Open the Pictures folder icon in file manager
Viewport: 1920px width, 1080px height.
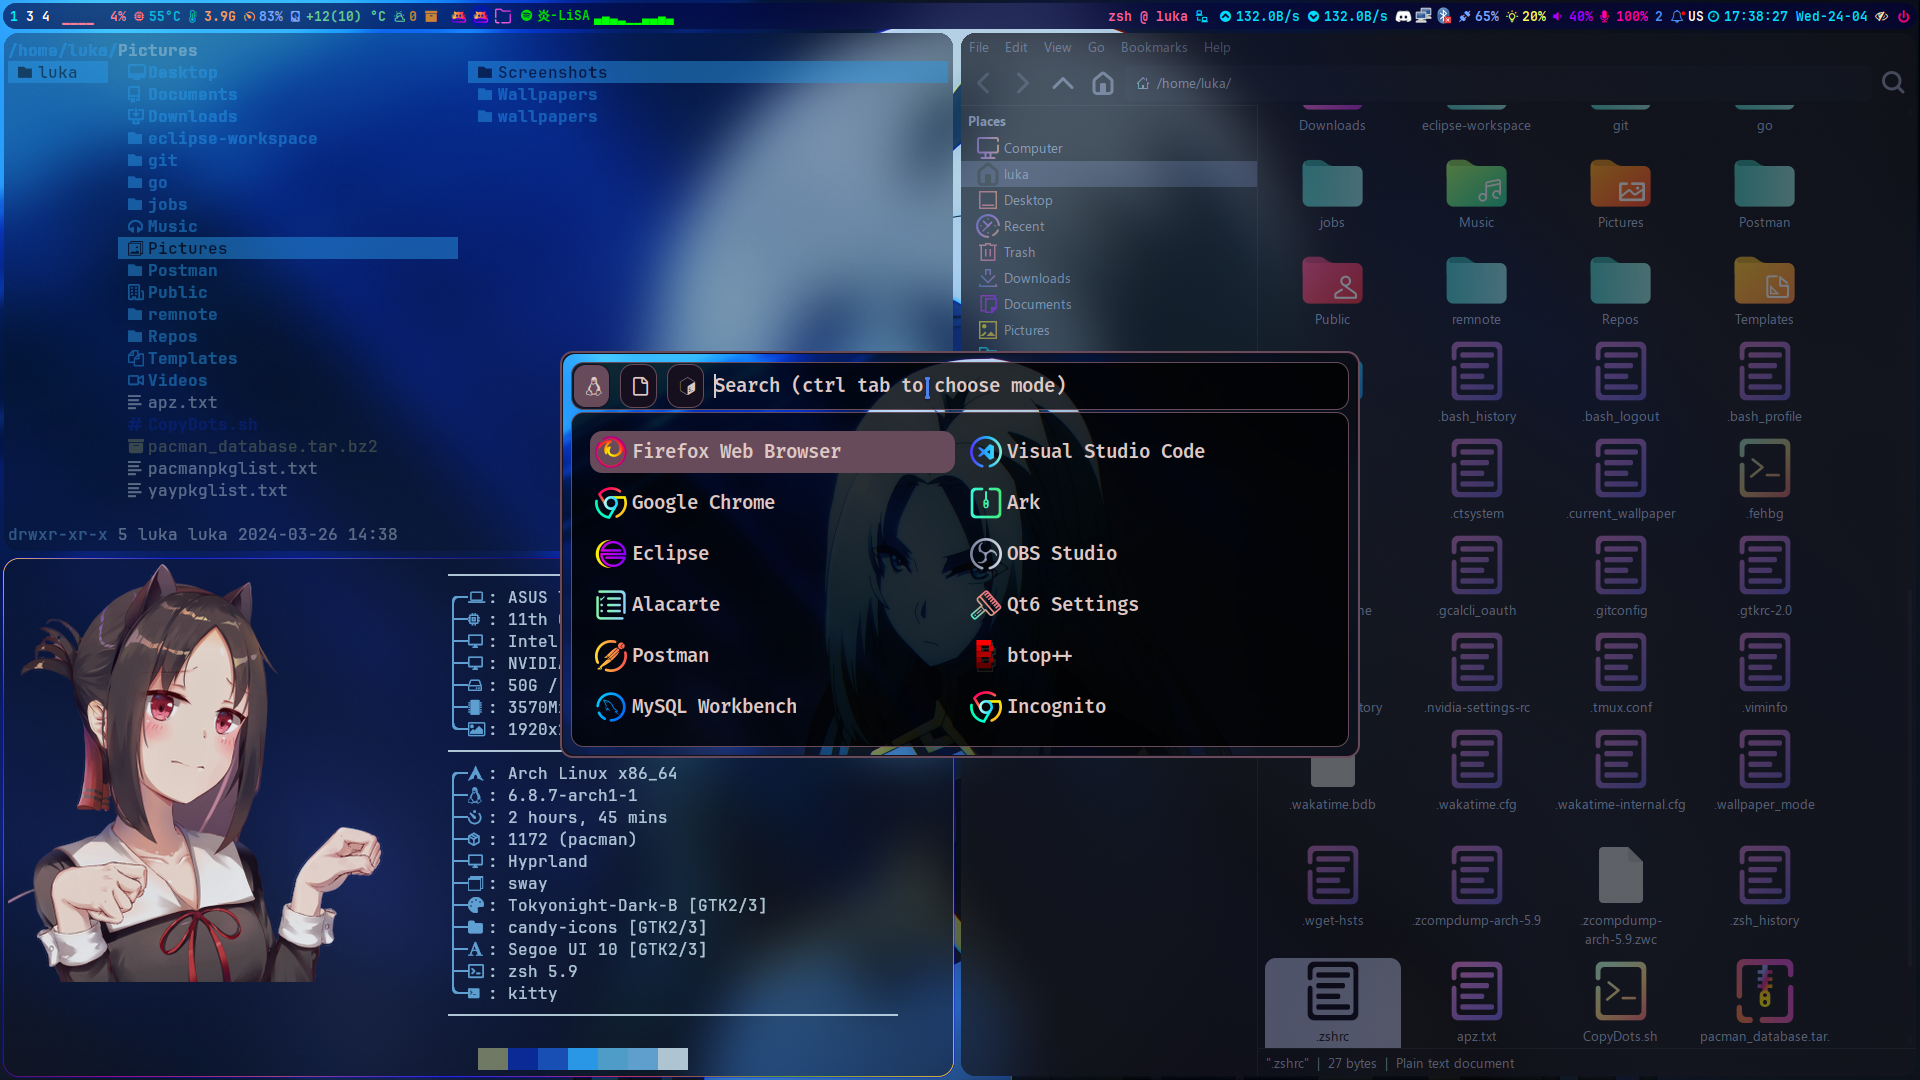click(x=1620, y=185)
